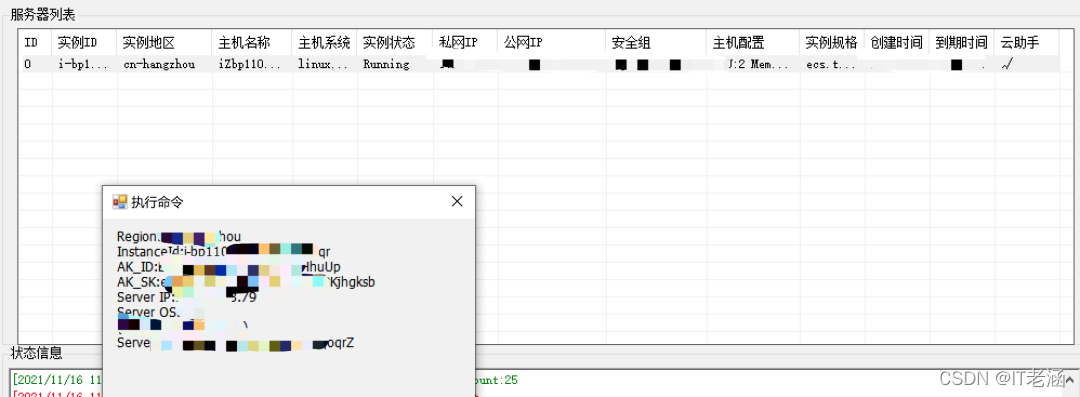
Task: Click the AK_ID line in 执行命令 dialog
Action: point(229,267)
